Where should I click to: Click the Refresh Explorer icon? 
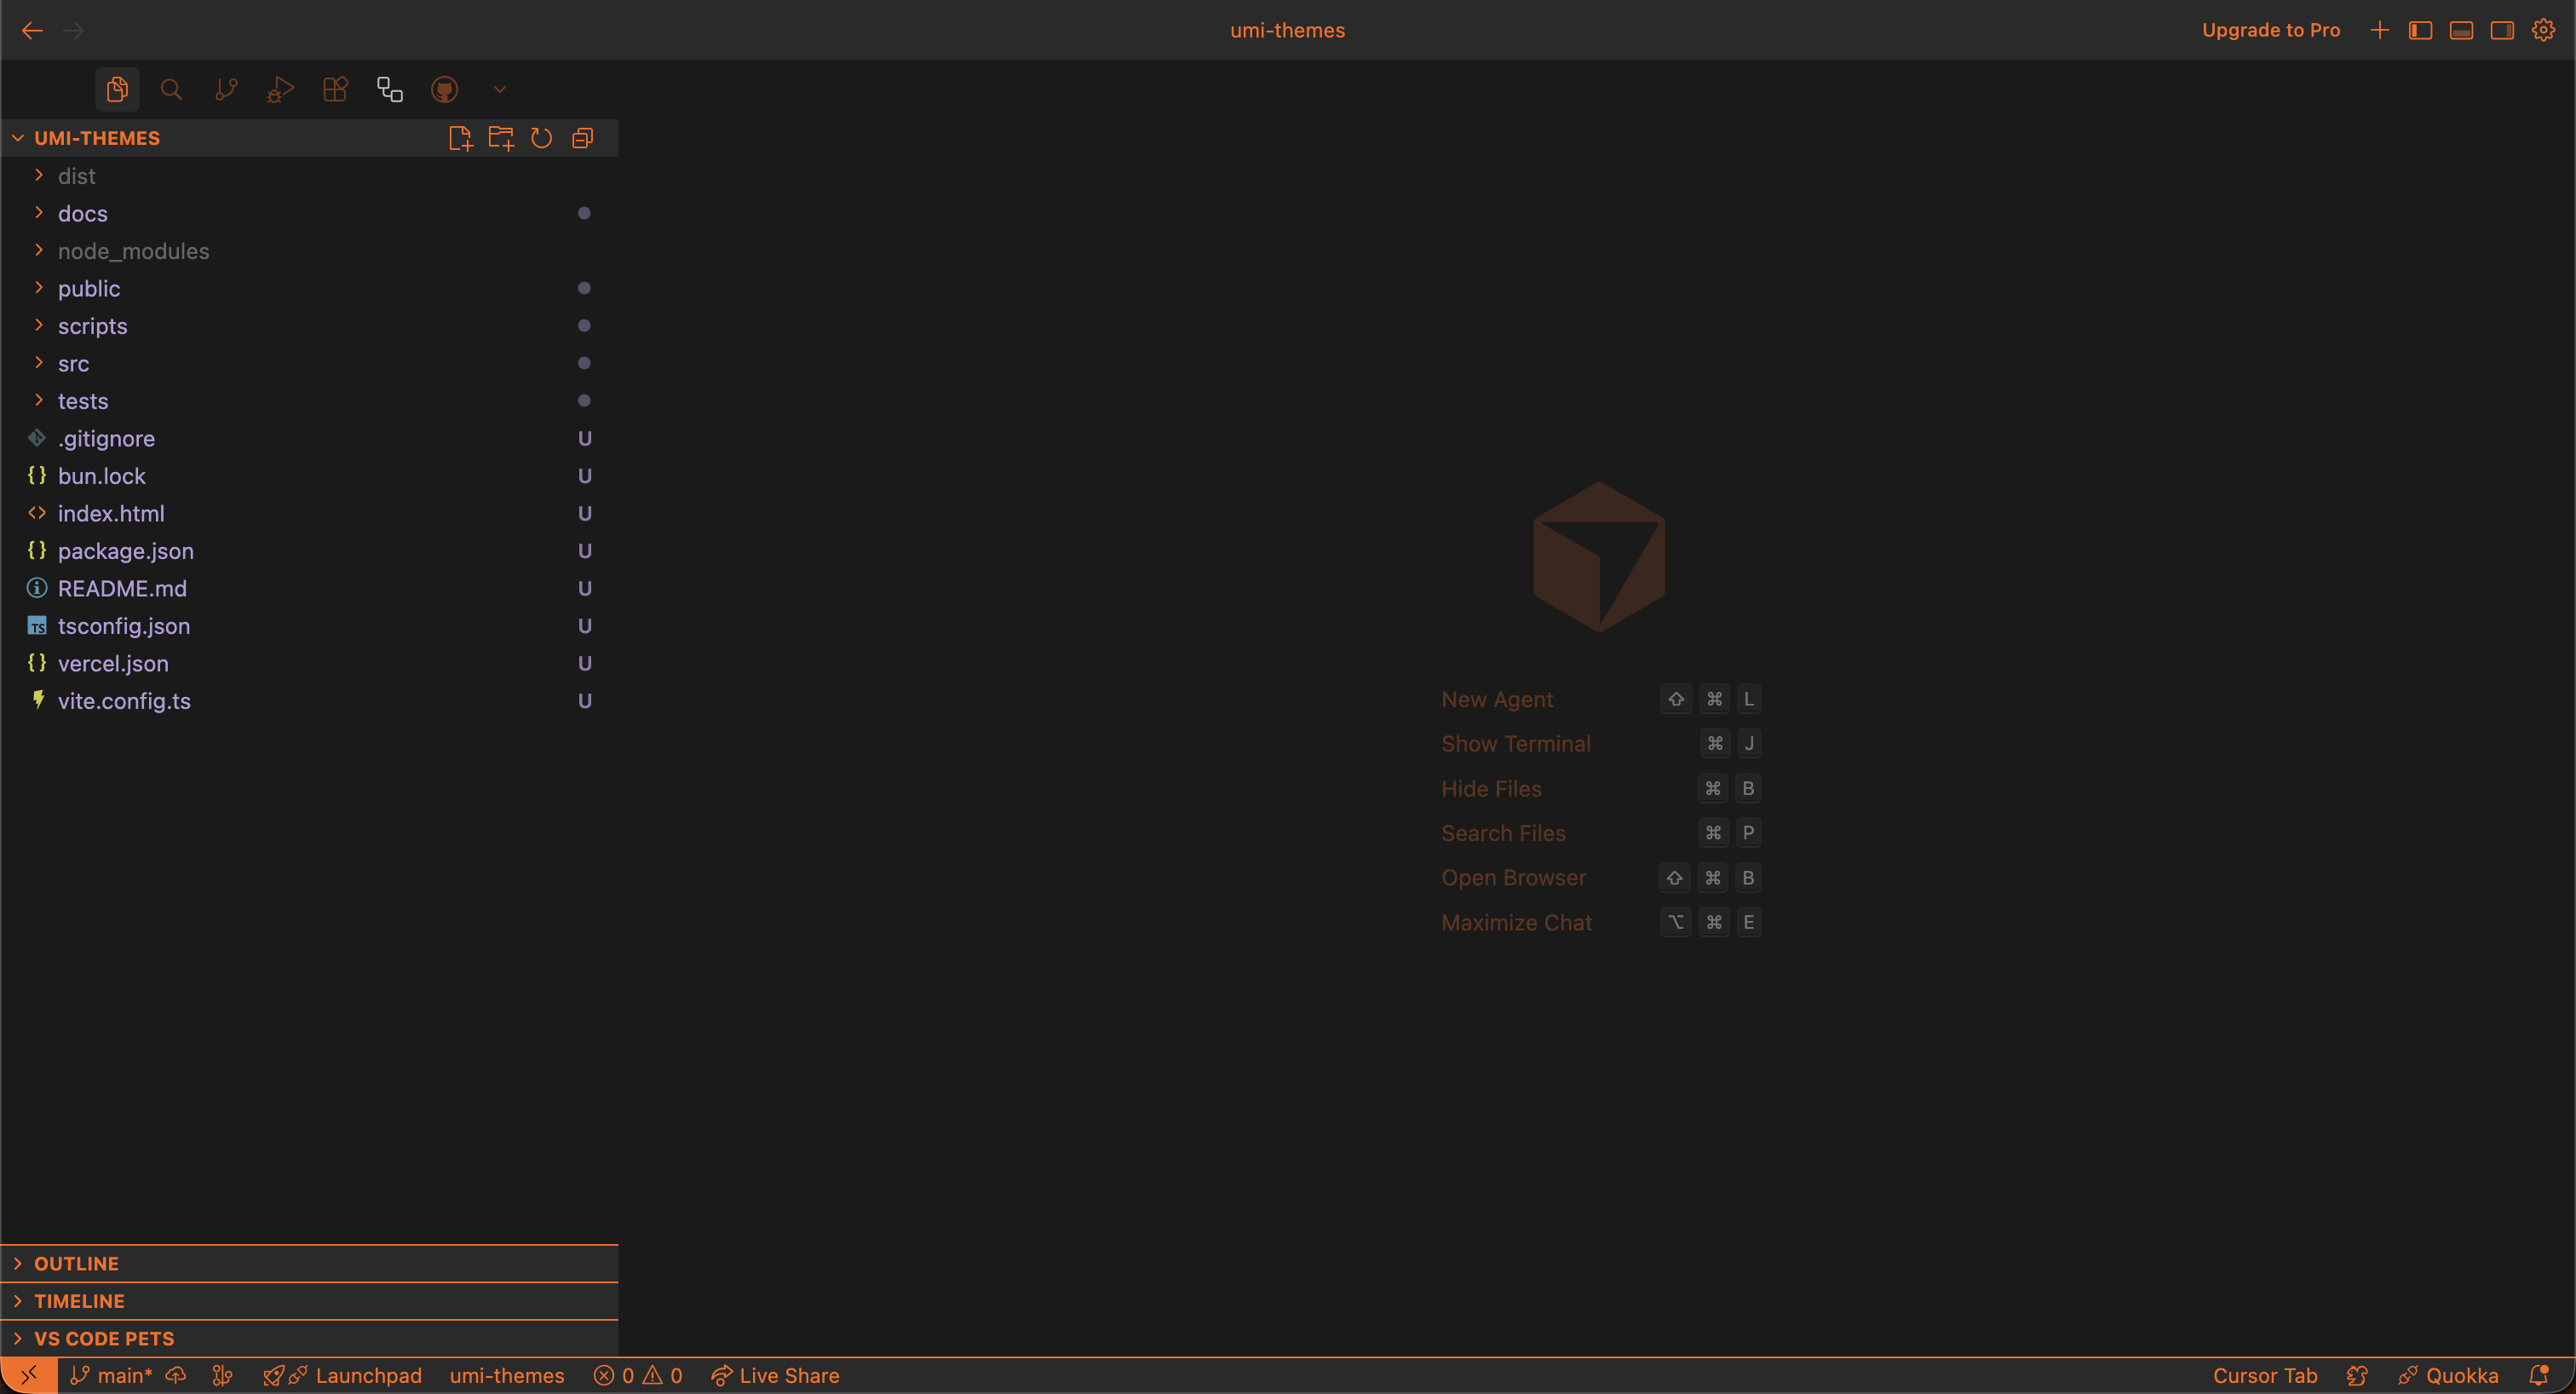pos(542,138)
